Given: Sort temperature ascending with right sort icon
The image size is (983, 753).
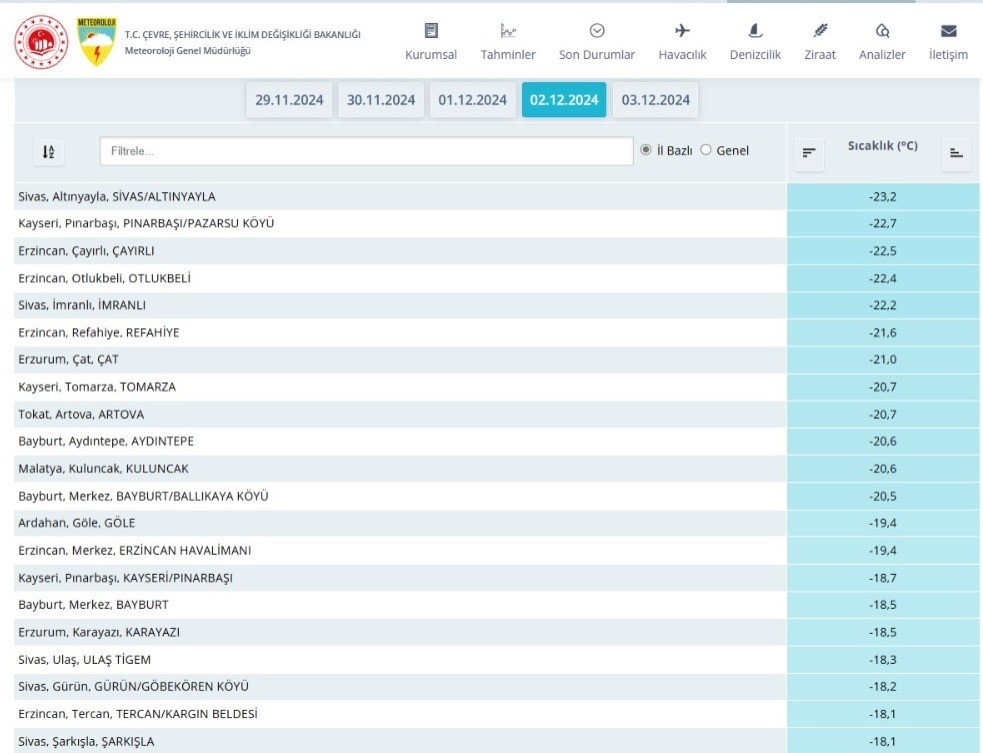Looking at the screenshot, I should click(x=956, y=153).
